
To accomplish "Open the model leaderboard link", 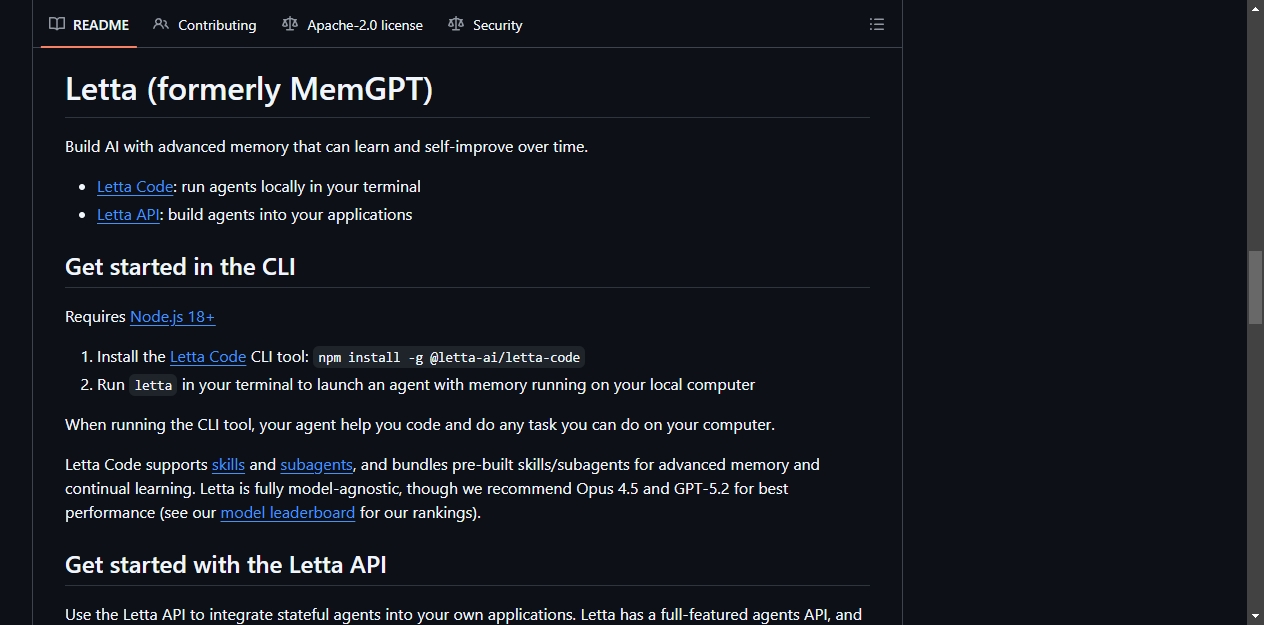I will (x=287, y=513).
